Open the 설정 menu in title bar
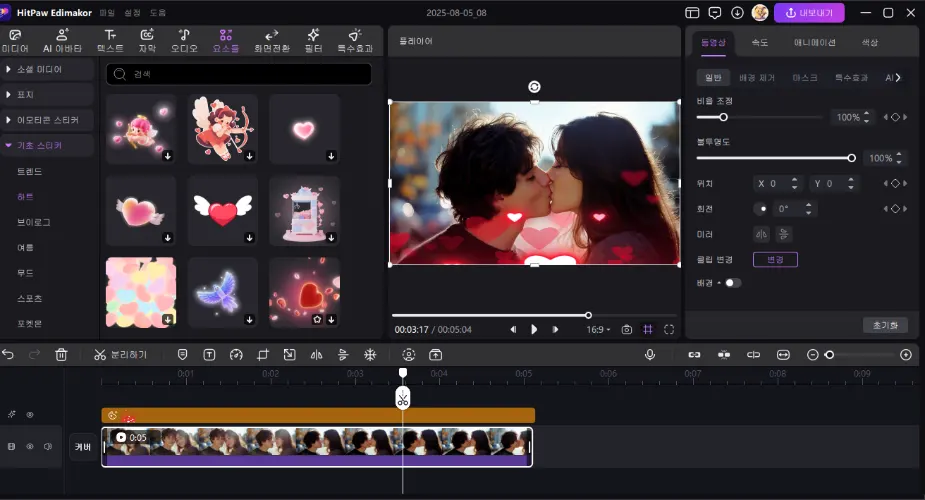Screen dimensions: 925x500 click(132, 12)
